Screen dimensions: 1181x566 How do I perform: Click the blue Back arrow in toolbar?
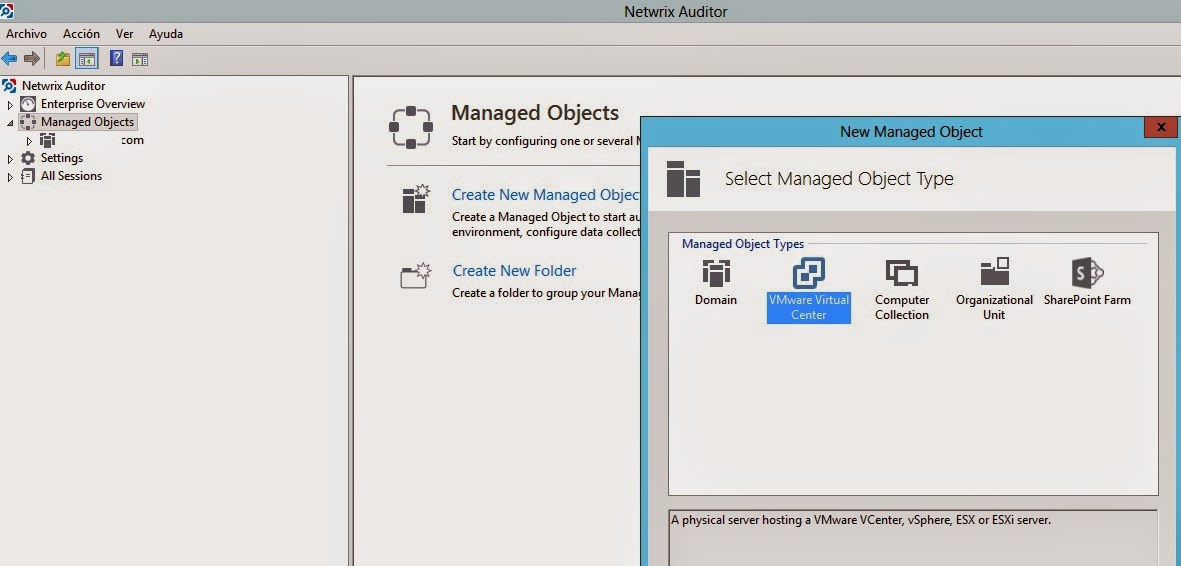pos(10,59)
